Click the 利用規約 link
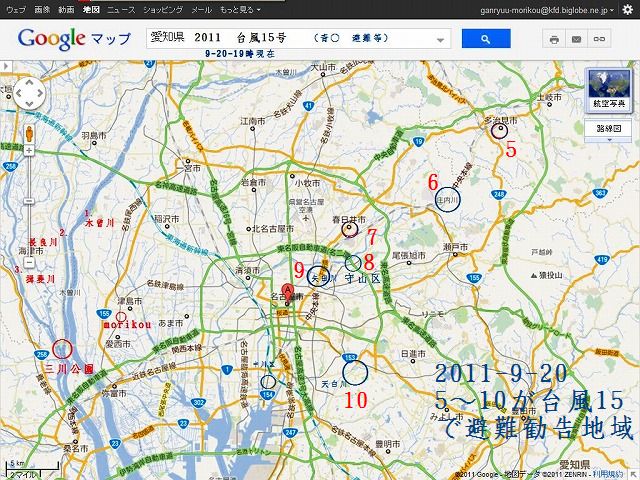 pos(608,474)
